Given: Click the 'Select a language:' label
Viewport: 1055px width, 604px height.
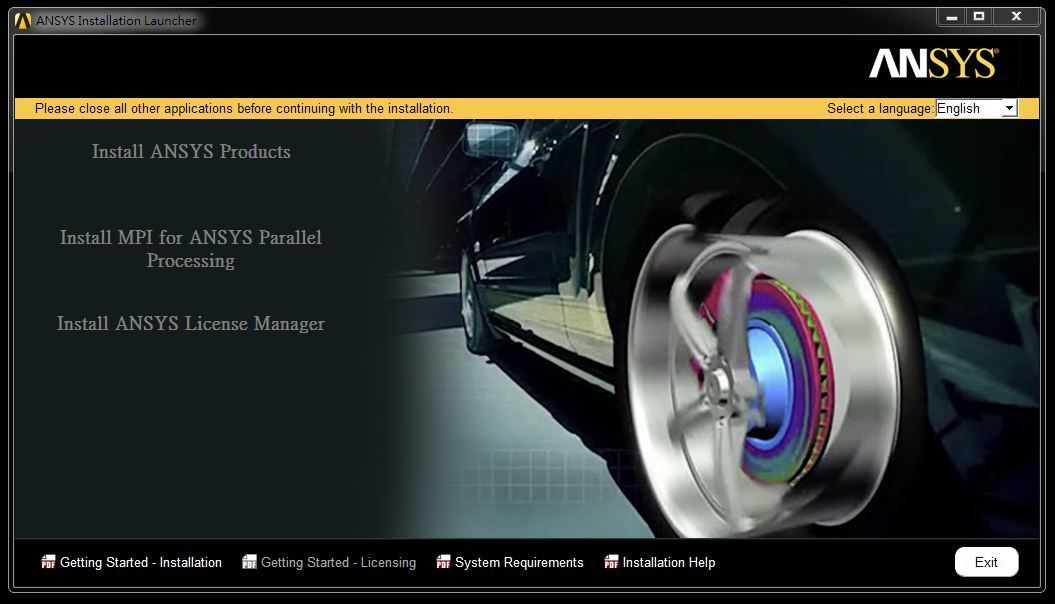Looking at the screenshot, I should (880, 108).
